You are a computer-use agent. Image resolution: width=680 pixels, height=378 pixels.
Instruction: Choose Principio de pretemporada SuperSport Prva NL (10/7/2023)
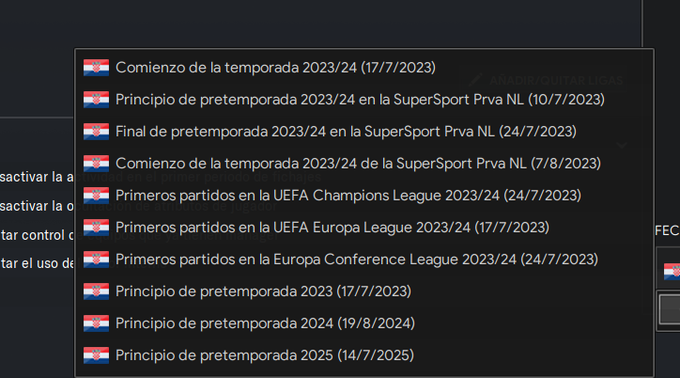[x=364, y=100]
